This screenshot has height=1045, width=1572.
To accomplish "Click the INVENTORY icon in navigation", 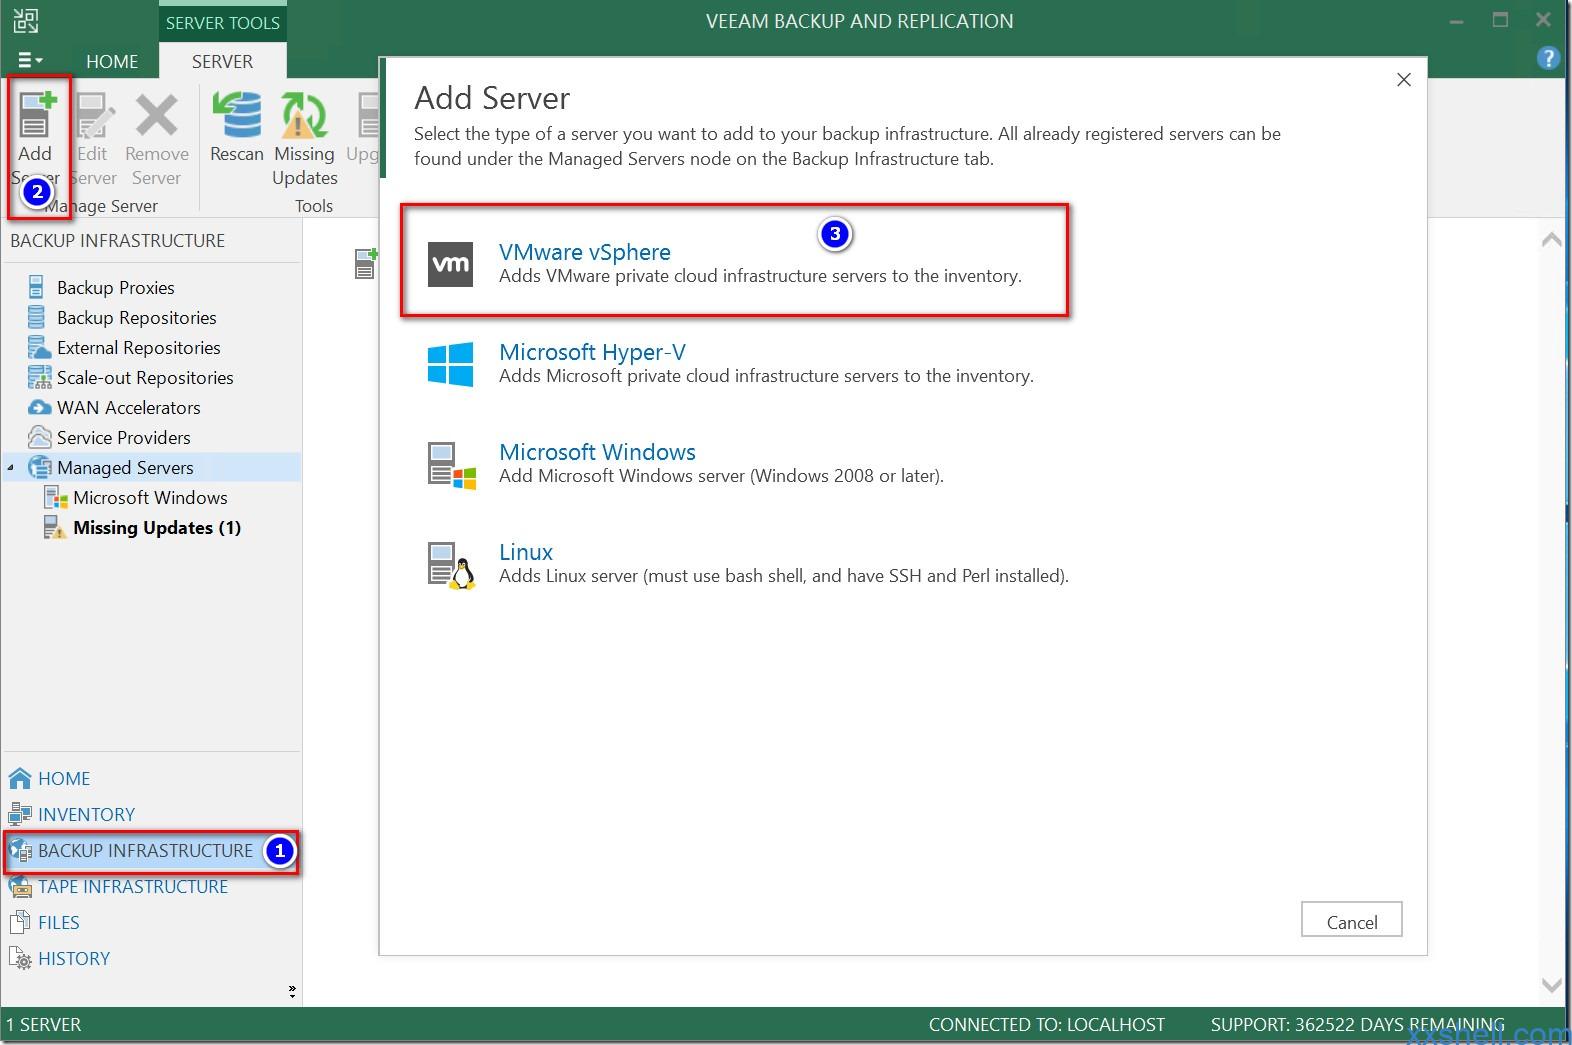I will (x=20, y=814).
